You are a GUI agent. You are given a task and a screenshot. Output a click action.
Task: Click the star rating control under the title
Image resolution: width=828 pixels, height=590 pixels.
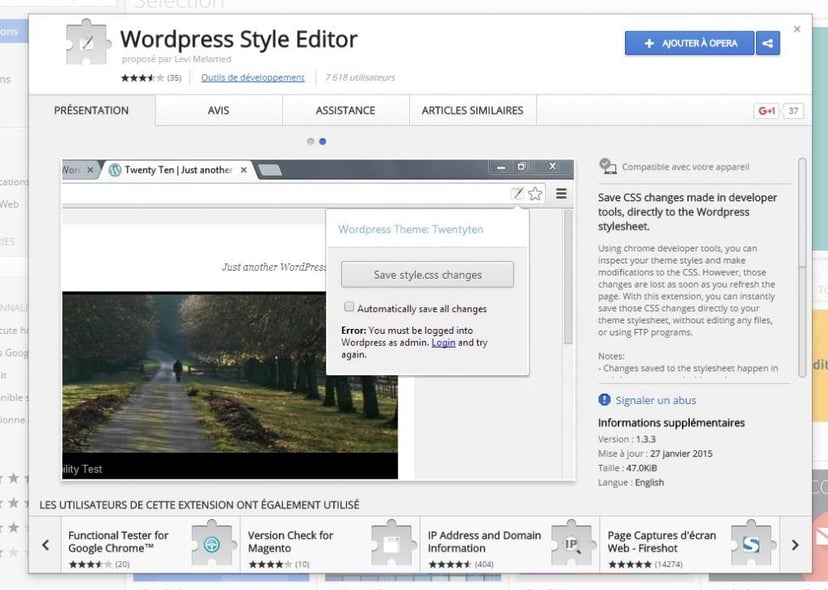(x=140, y=76)
